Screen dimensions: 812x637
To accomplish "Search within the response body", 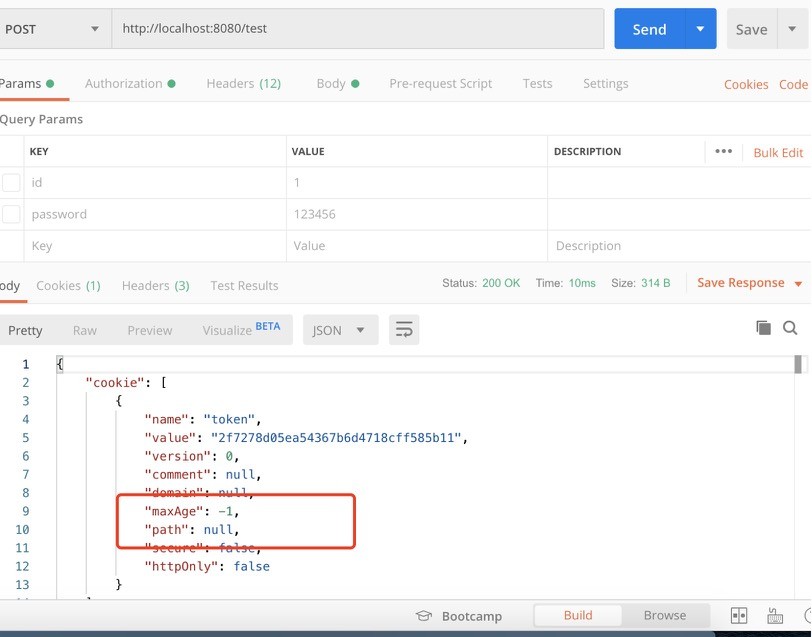I will pyautogui.click(x=790, y=327).
